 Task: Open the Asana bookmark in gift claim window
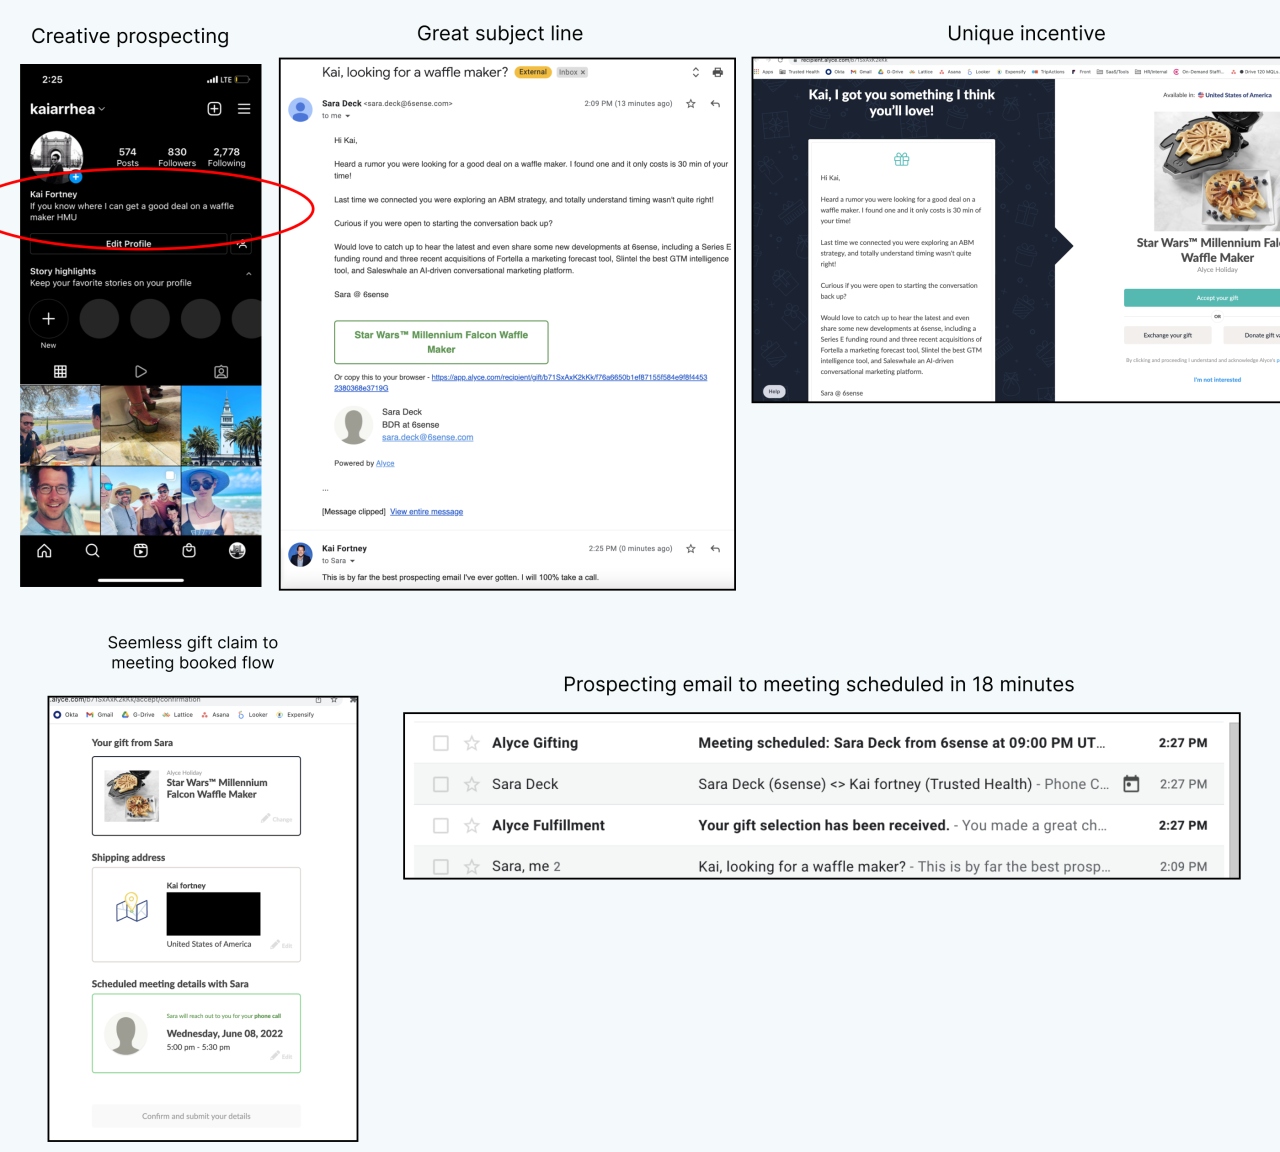pyautogui.click(x=215, y=715)
